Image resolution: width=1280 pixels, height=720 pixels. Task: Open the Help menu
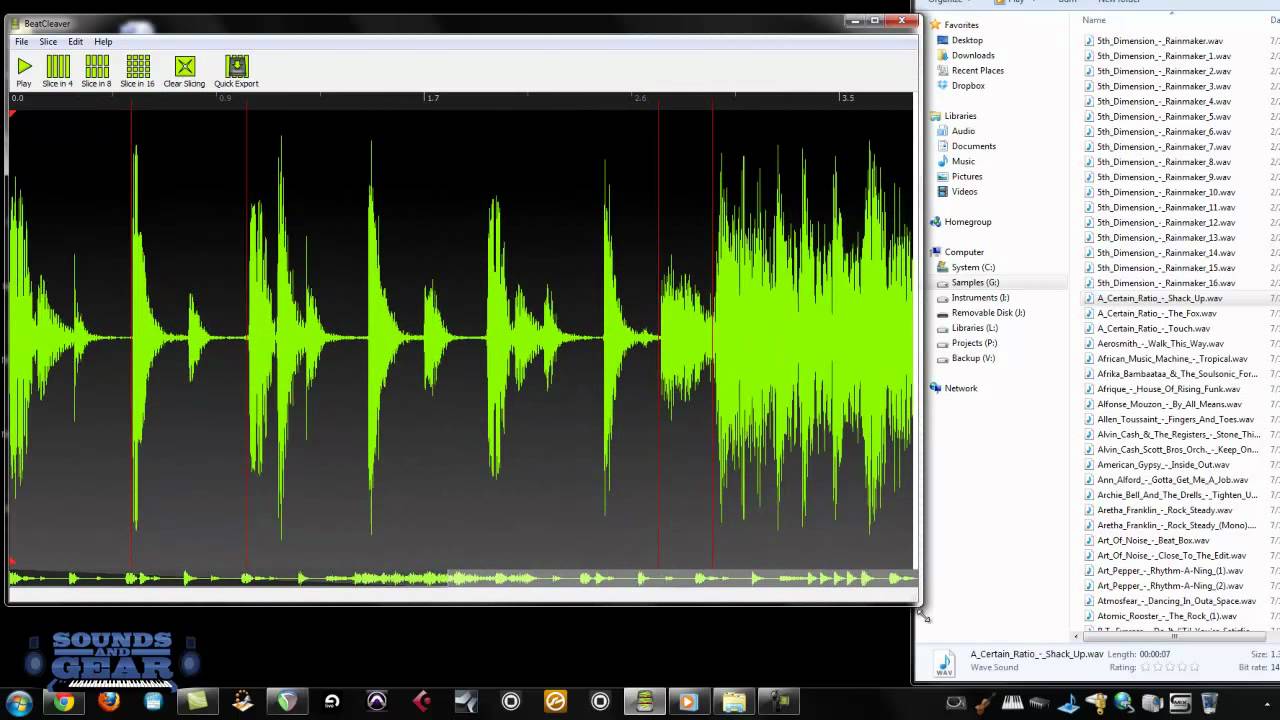click(x=103, y=42)
